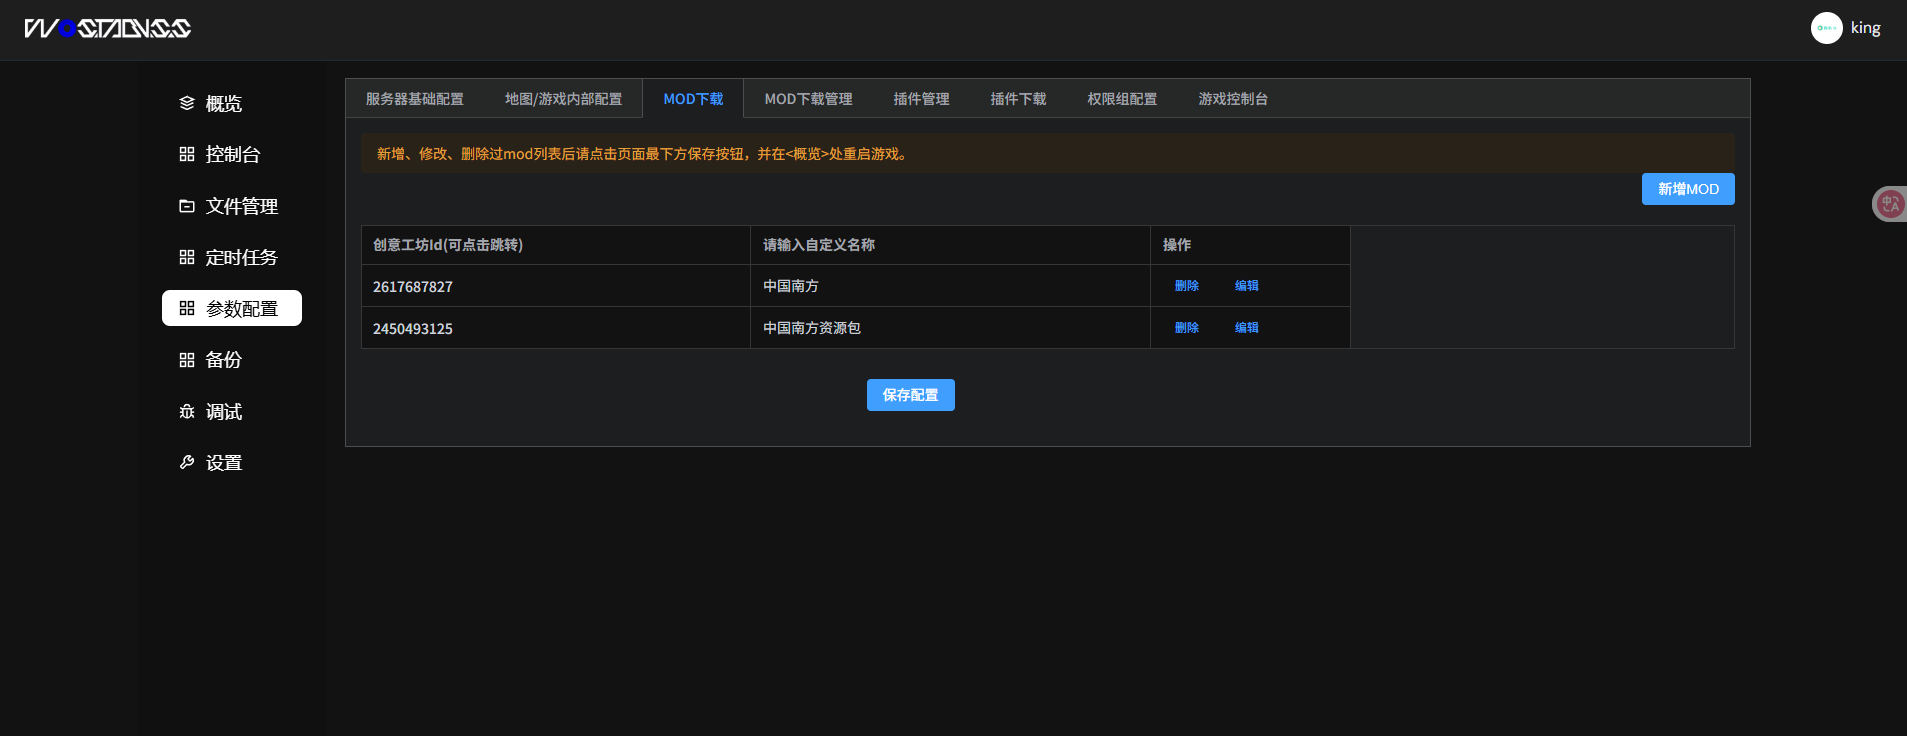The image size is (1907, 736).
Task: Click the 控制台 grid icon
Action: coord(187,154)
